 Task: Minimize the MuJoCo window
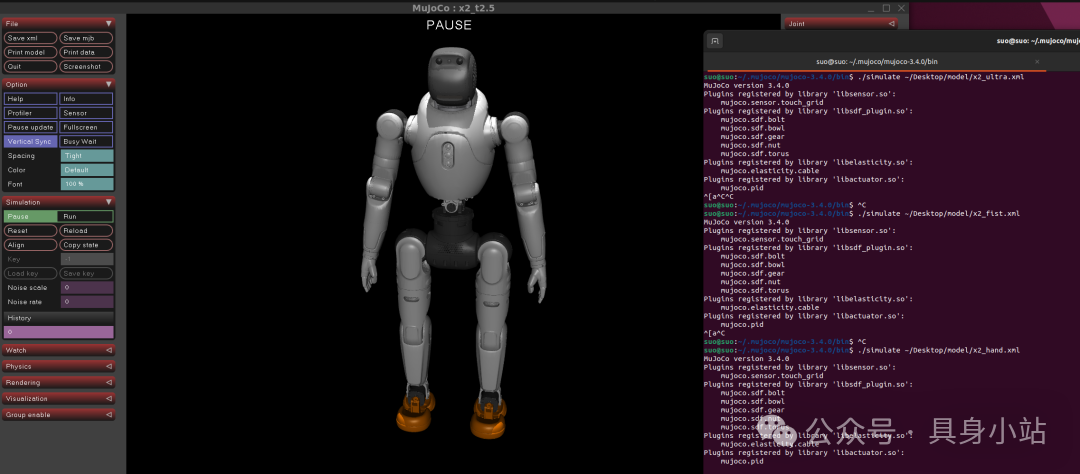click(x=871, y=8)
